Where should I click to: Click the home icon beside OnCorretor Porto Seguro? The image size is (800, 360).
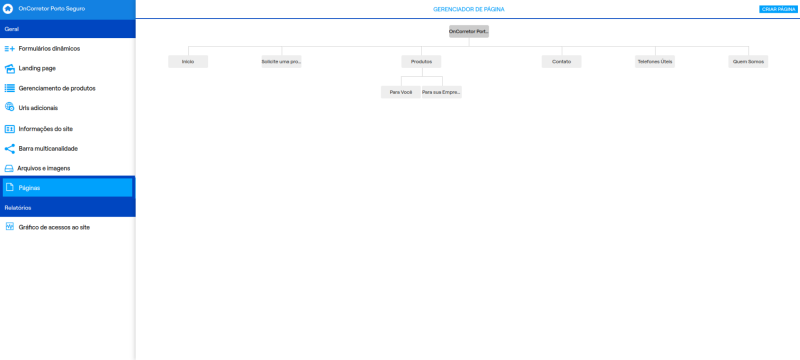point(8,9)
